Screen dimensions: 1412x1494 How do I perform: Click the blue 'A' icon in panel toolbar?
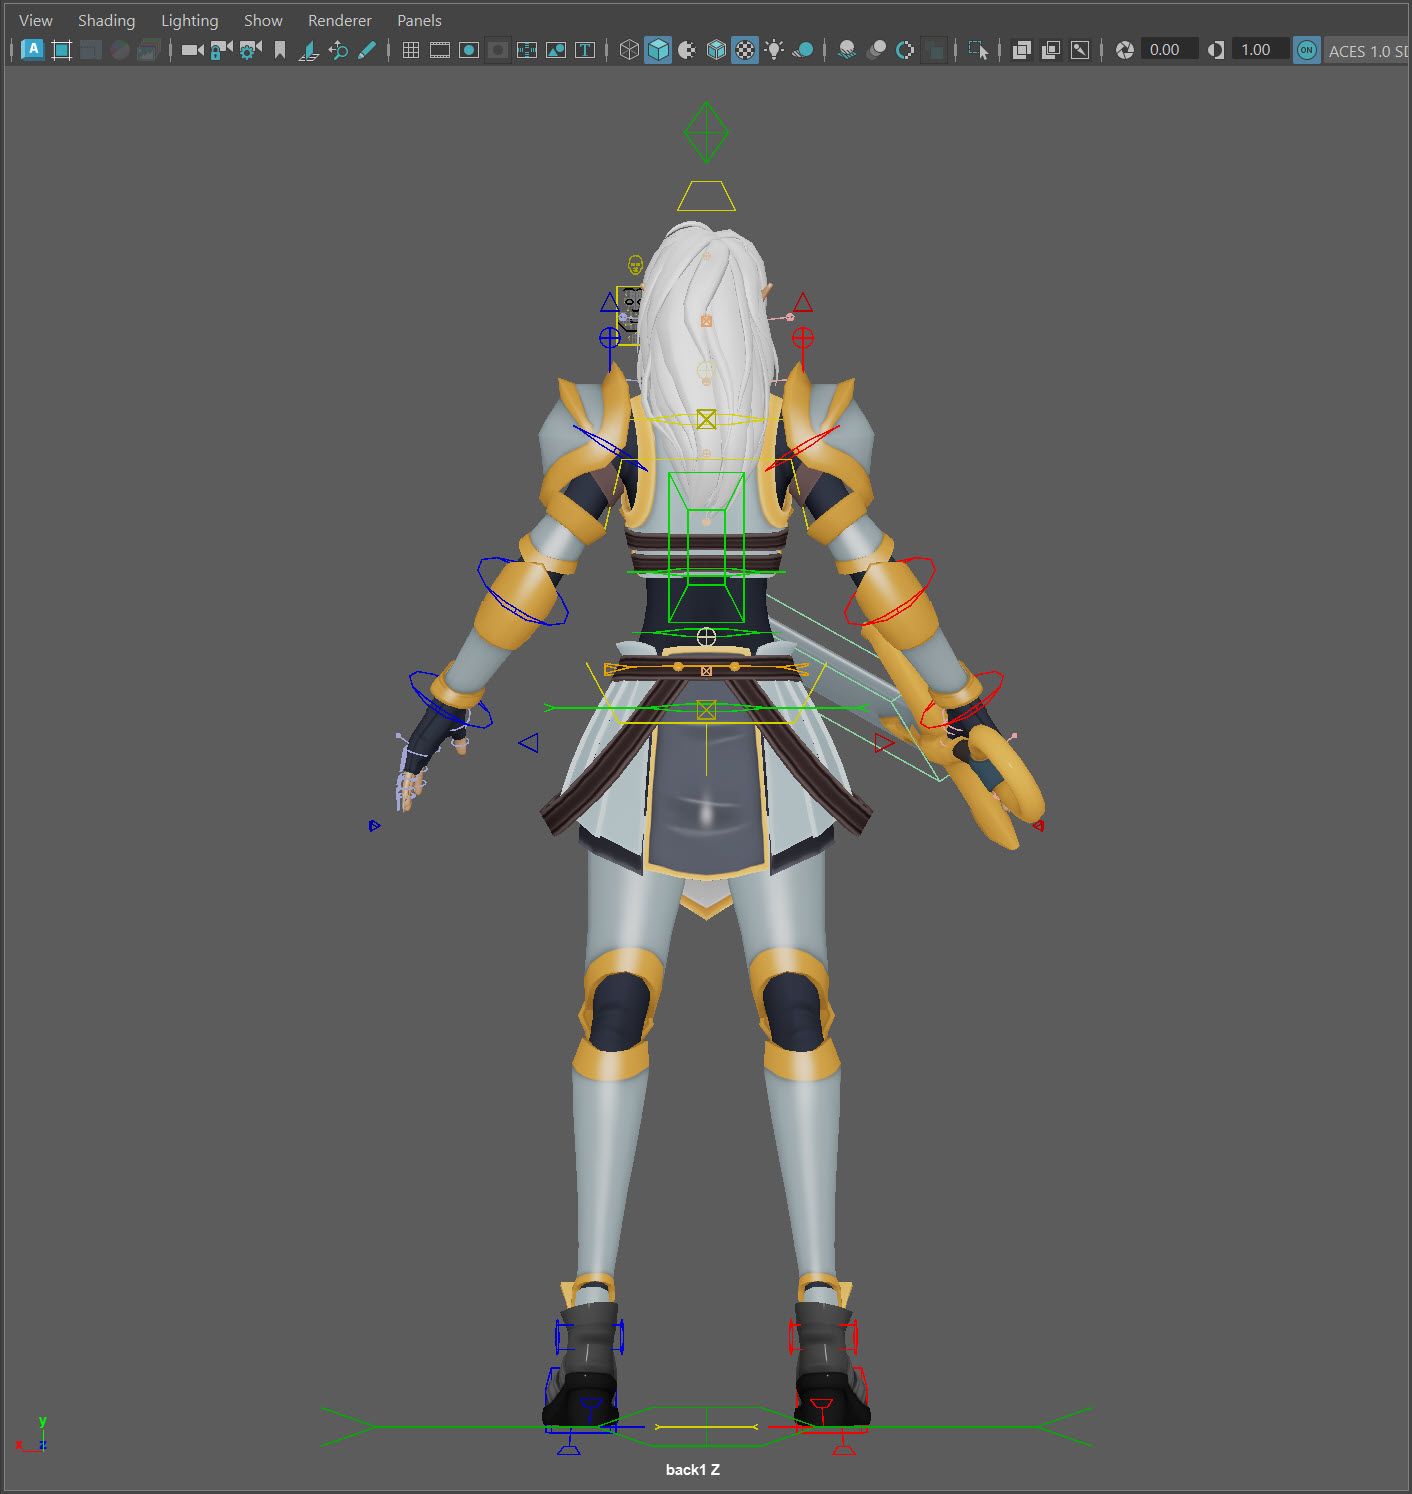tap(32, 49)
